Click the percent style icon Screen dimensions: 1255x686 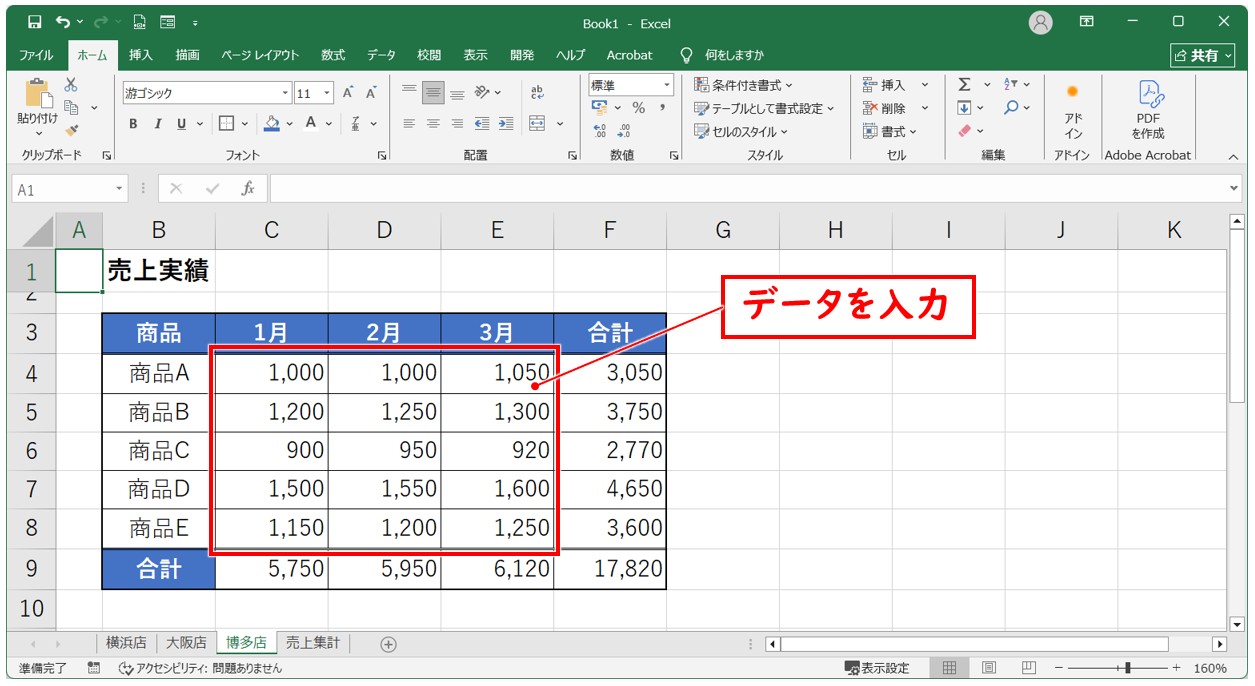click(638, 108)
